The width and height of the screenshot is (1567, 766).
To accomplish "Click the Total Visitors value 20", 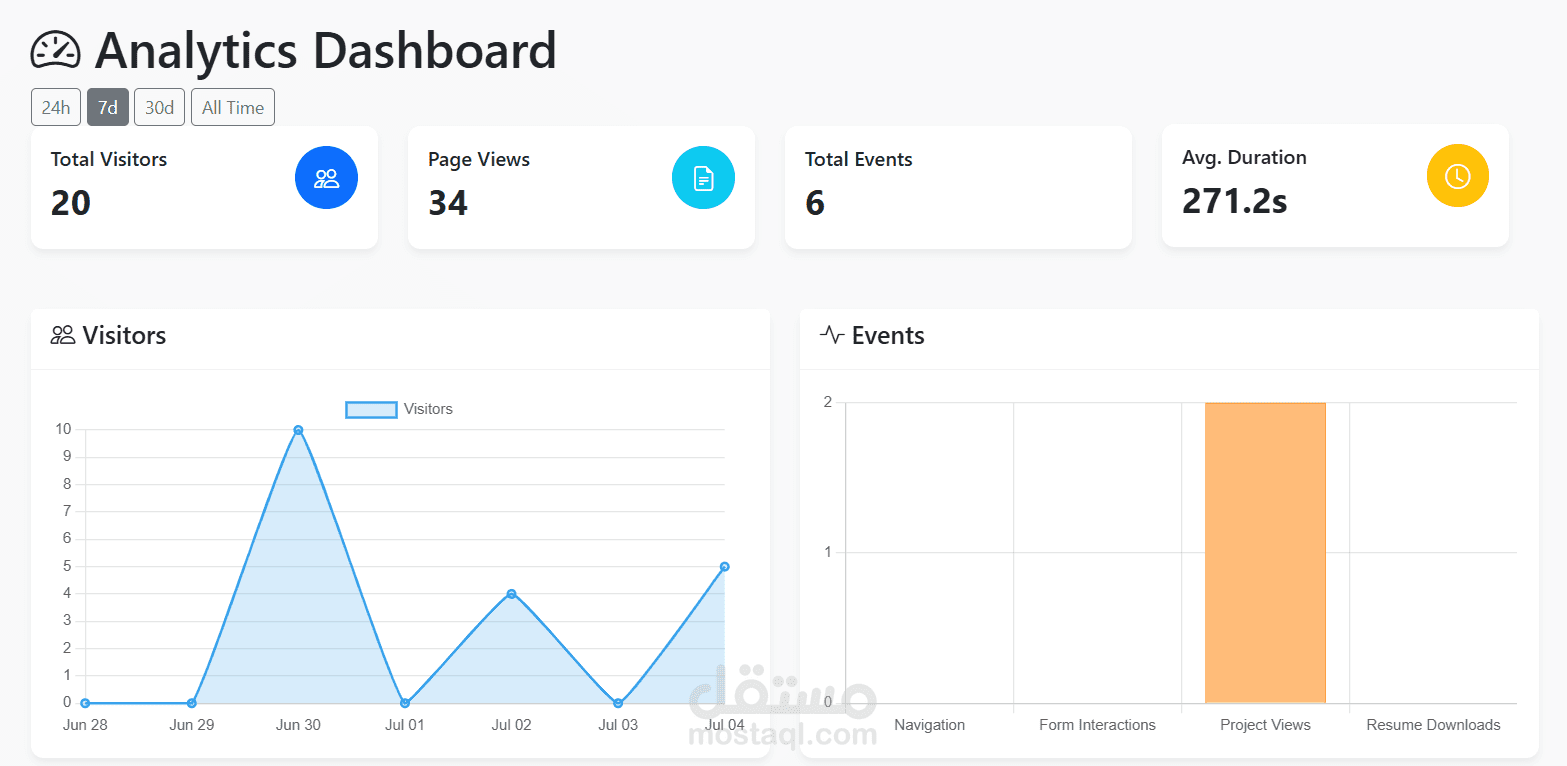I will (71, 203).
